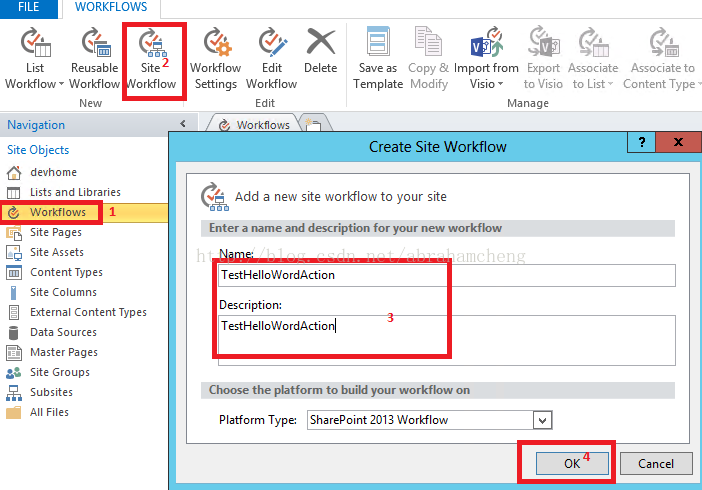This screenshot has height=490, width=702.
Task: Select the WORKFLOWS ribbon tab
Action: [111, 7]
